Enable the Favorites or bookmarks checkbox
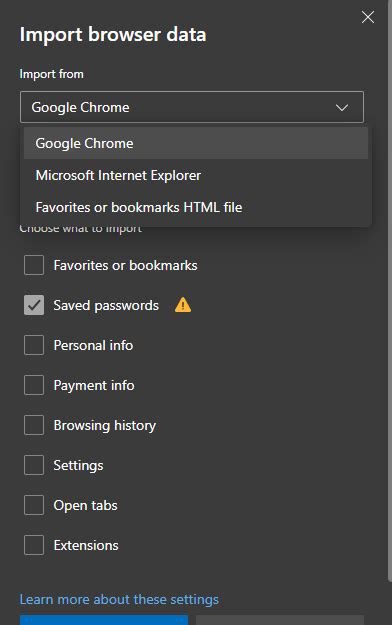392x625 pixels. [34, 265]
